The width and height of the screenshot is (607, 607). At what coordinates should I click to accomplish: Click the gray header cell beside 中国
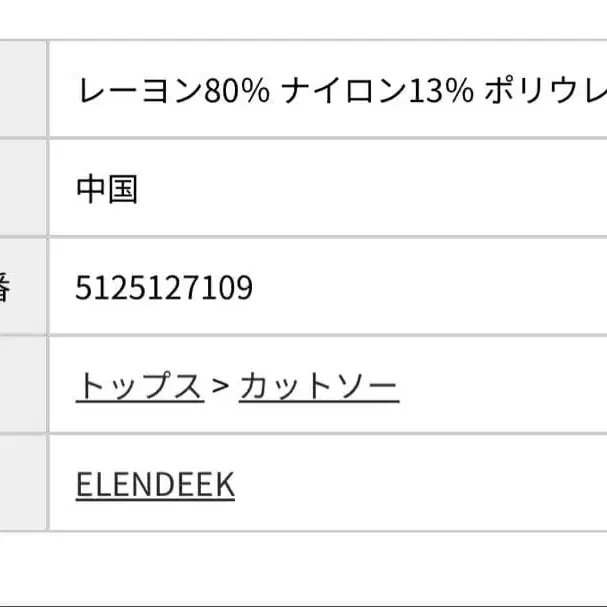tap(22, 190)
